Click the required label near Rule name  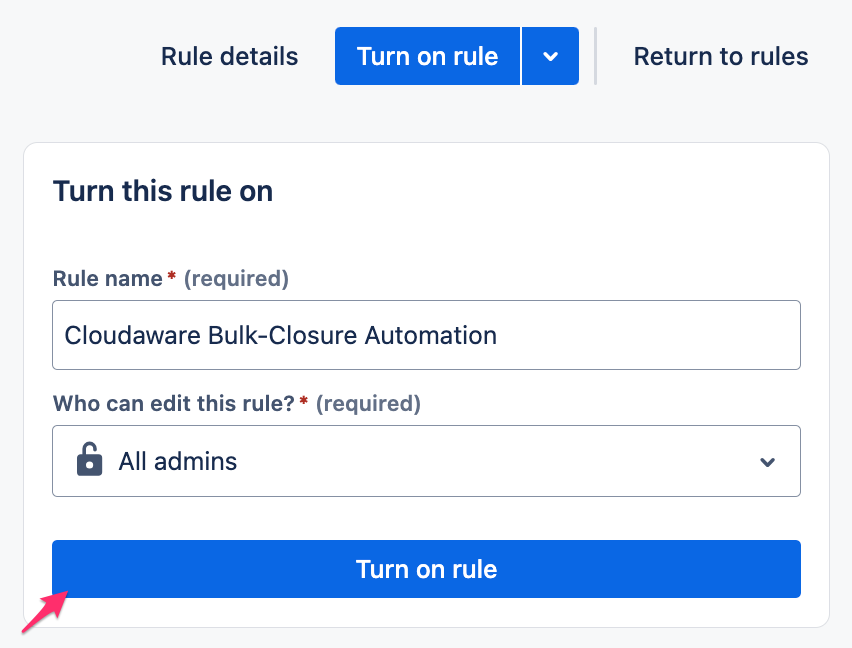pyautogui.click(x=236, y=278)
